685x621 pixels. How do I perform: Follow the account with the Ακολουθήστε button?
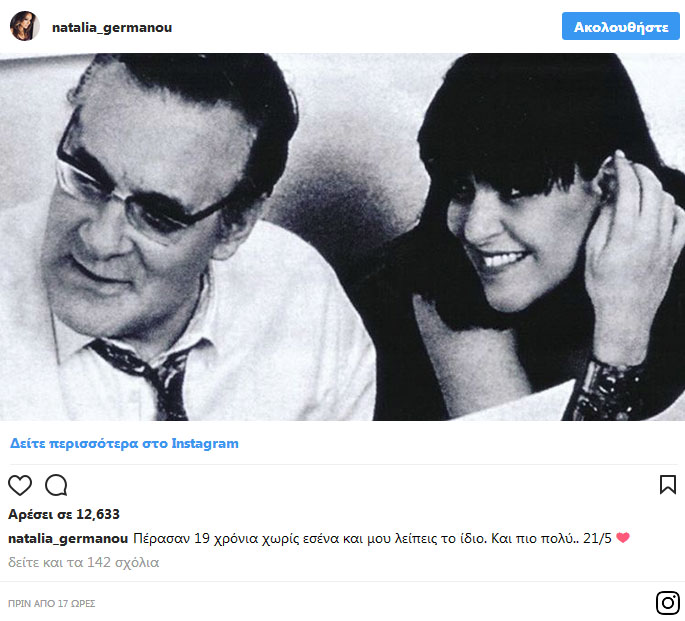coord(620,26)
